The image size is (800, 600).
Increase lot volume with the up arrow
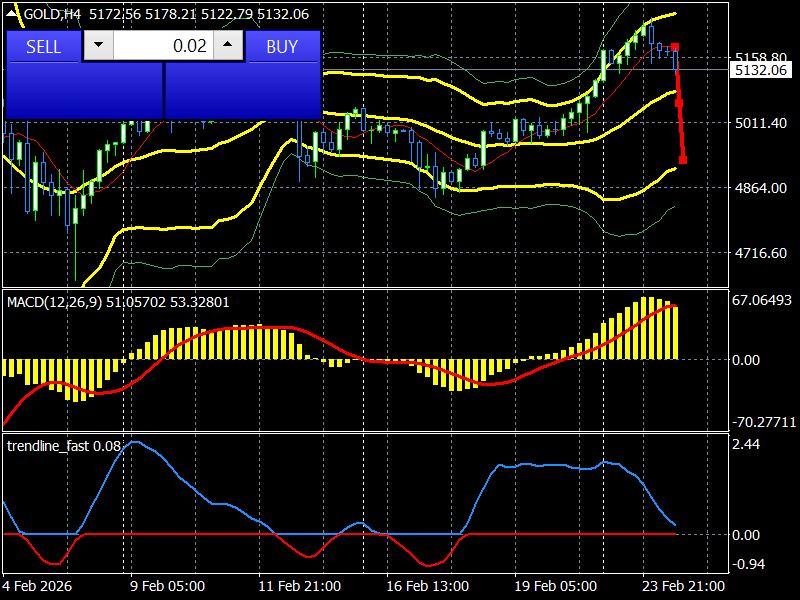pos(228,45)
